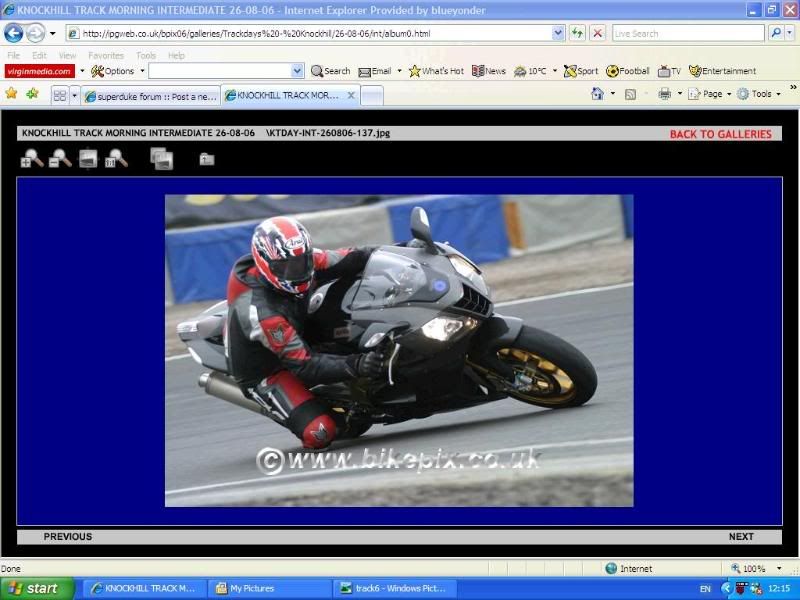Click the fit image to window icon
The image size is (800, 600).
tap(88, 158)
